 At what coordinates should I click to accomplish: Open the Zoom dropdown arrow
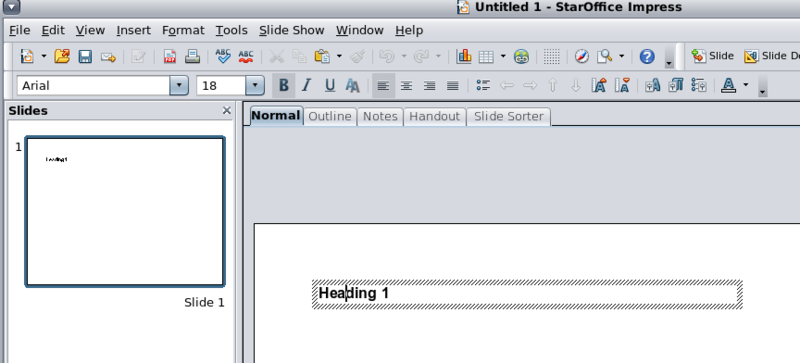pos(621,56)
